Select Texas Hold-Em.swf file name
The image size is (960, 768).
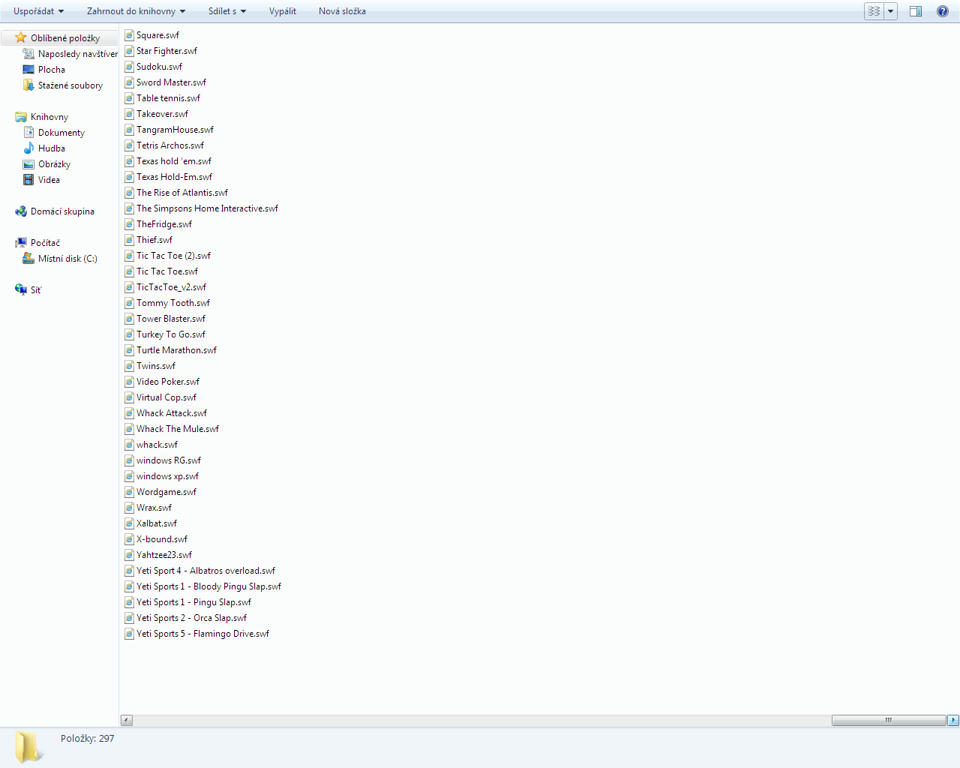point(174,177)
